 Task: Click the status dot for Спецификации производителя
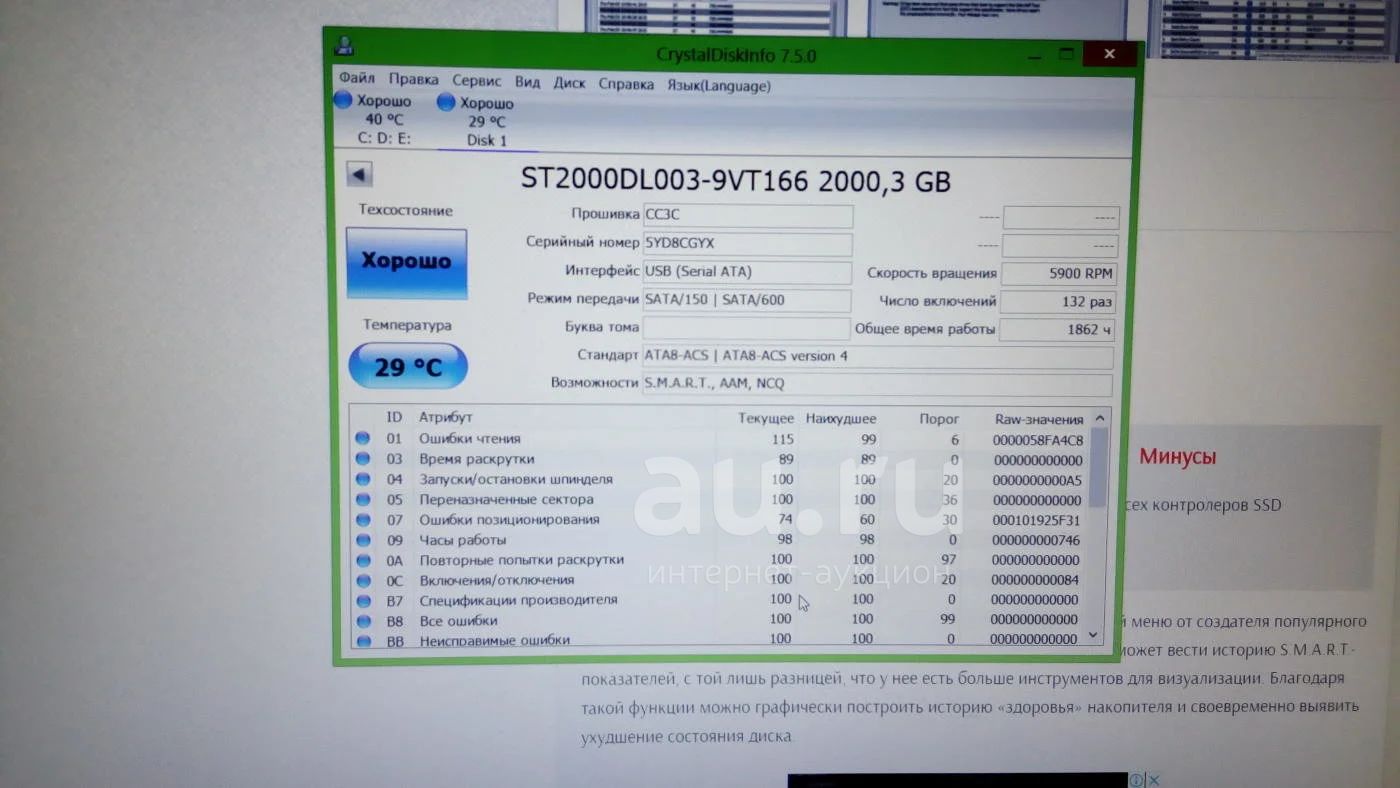pos(362,600)
